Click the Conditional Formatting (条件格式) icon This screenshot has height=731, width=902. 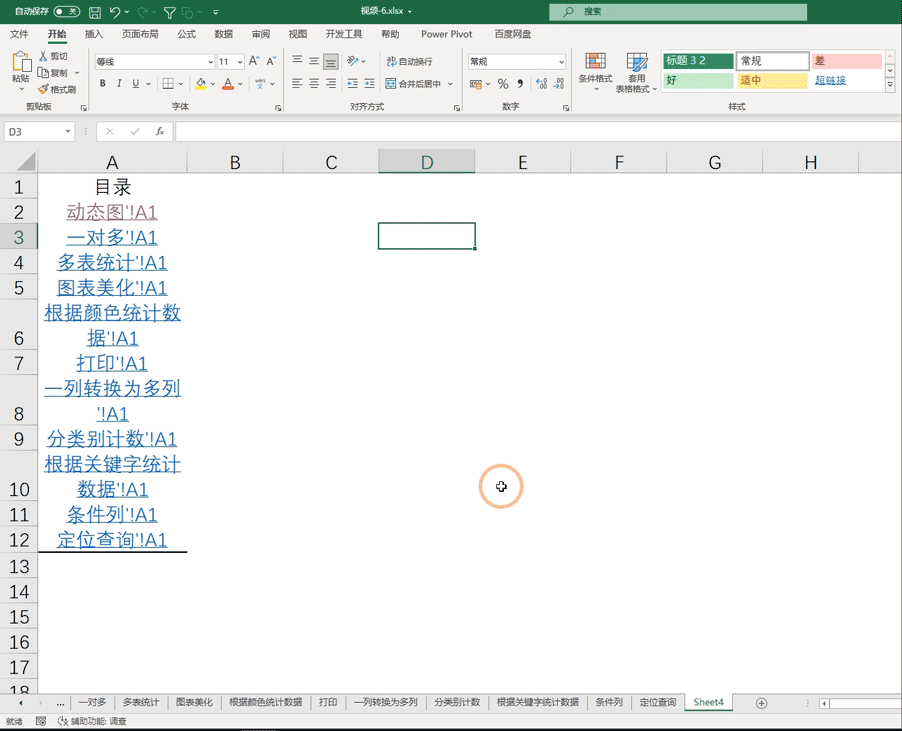tap(596, 71)
